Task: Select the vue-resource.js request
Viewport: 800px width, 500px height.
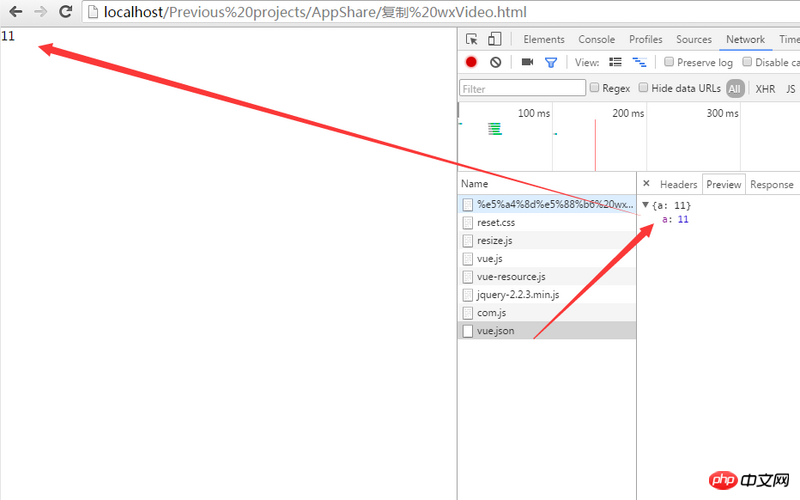Action: coord(511,277)
